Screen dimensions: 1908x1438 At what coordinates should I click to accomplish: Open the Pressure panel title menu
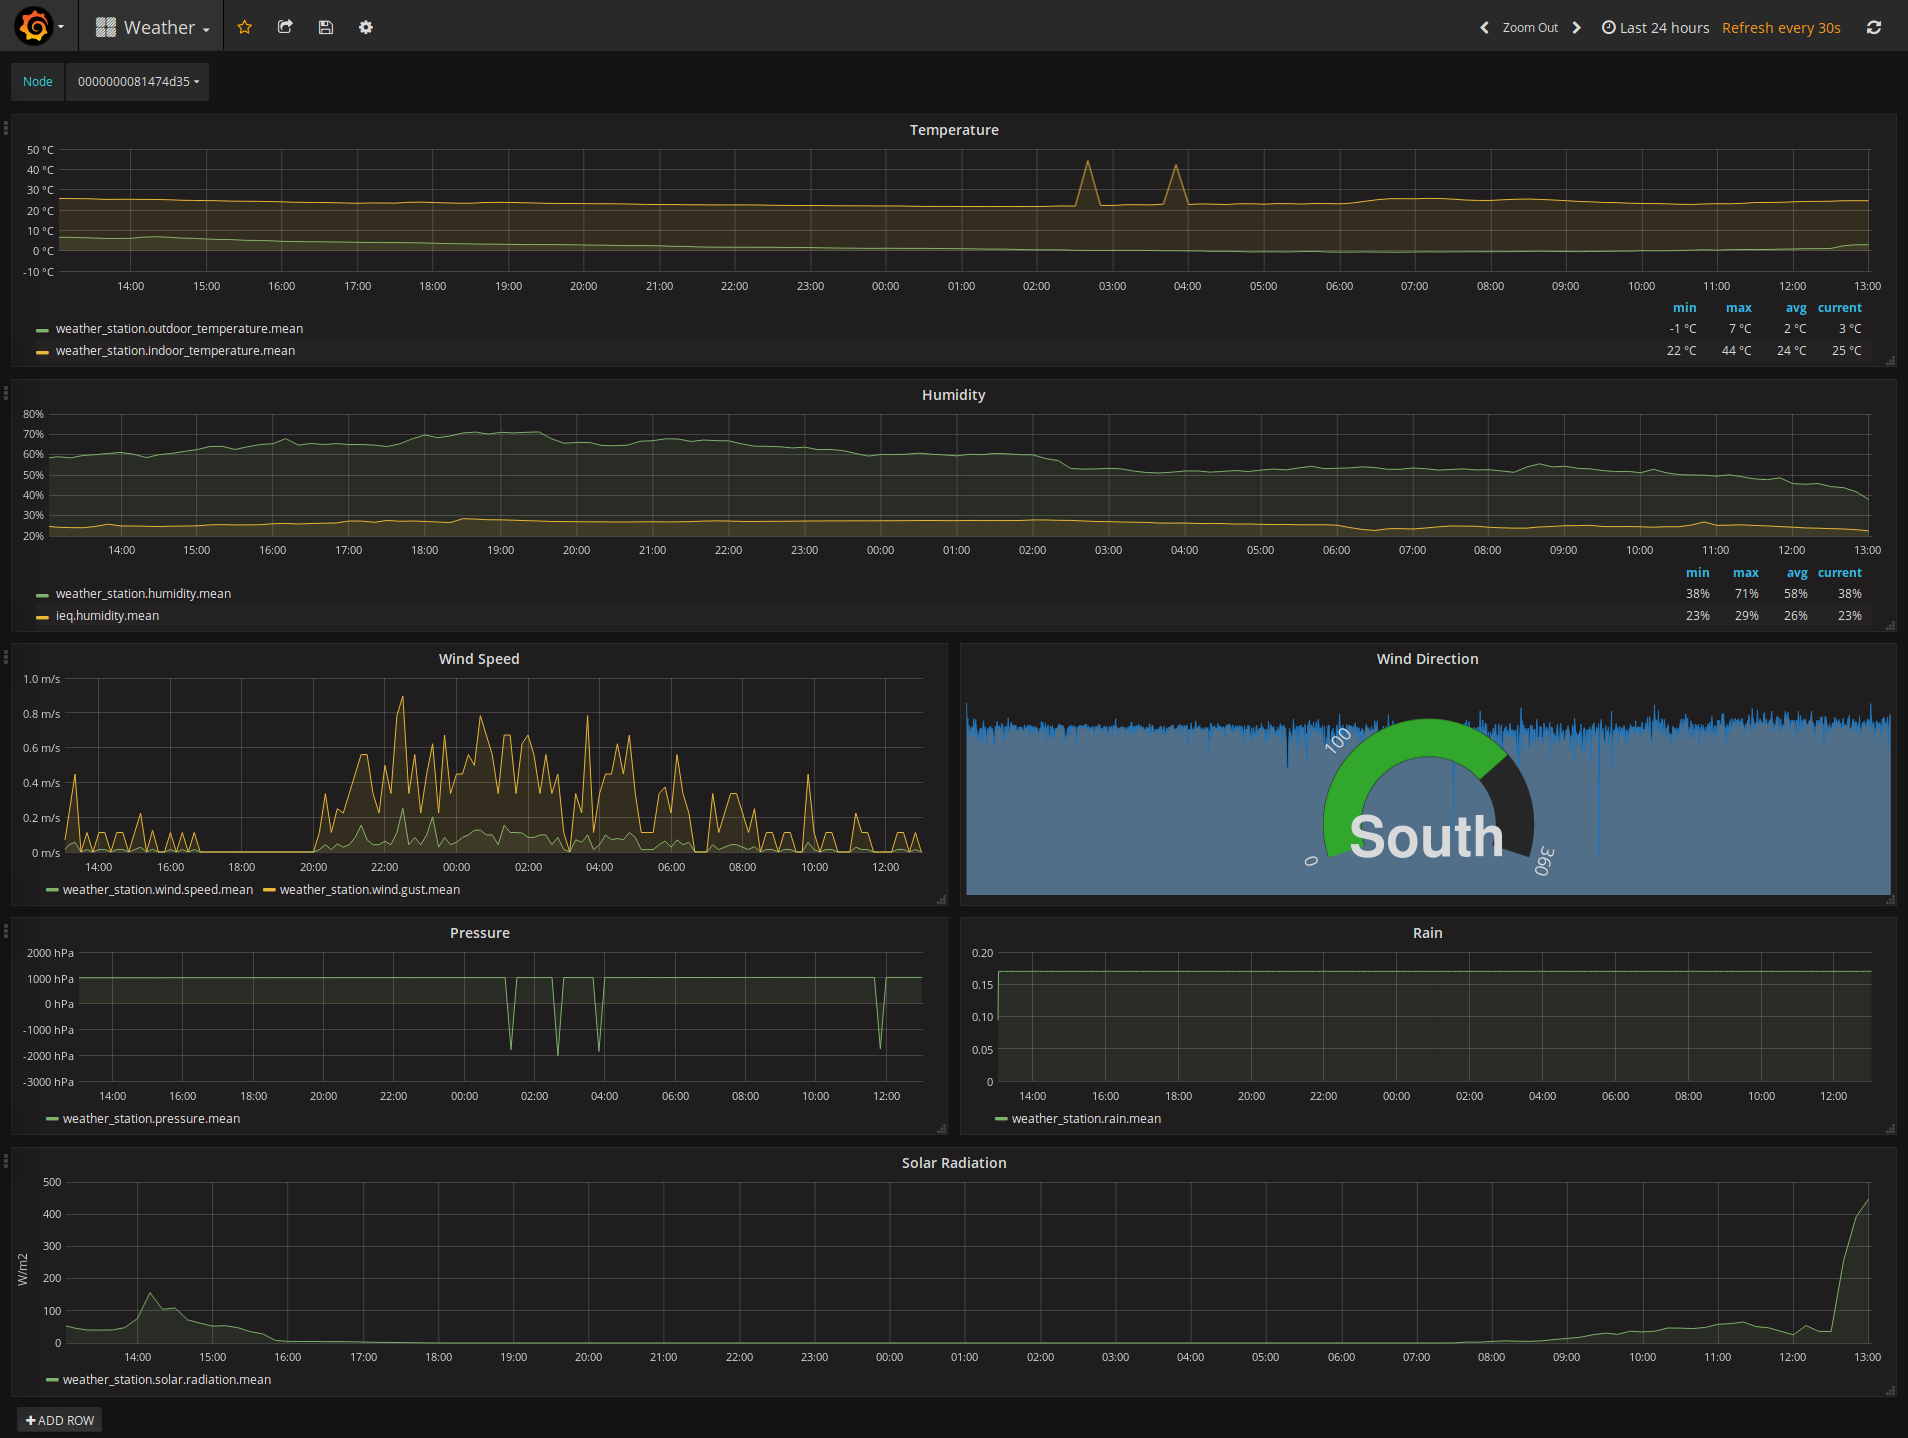pyautogui.click(x=480, y=933)
